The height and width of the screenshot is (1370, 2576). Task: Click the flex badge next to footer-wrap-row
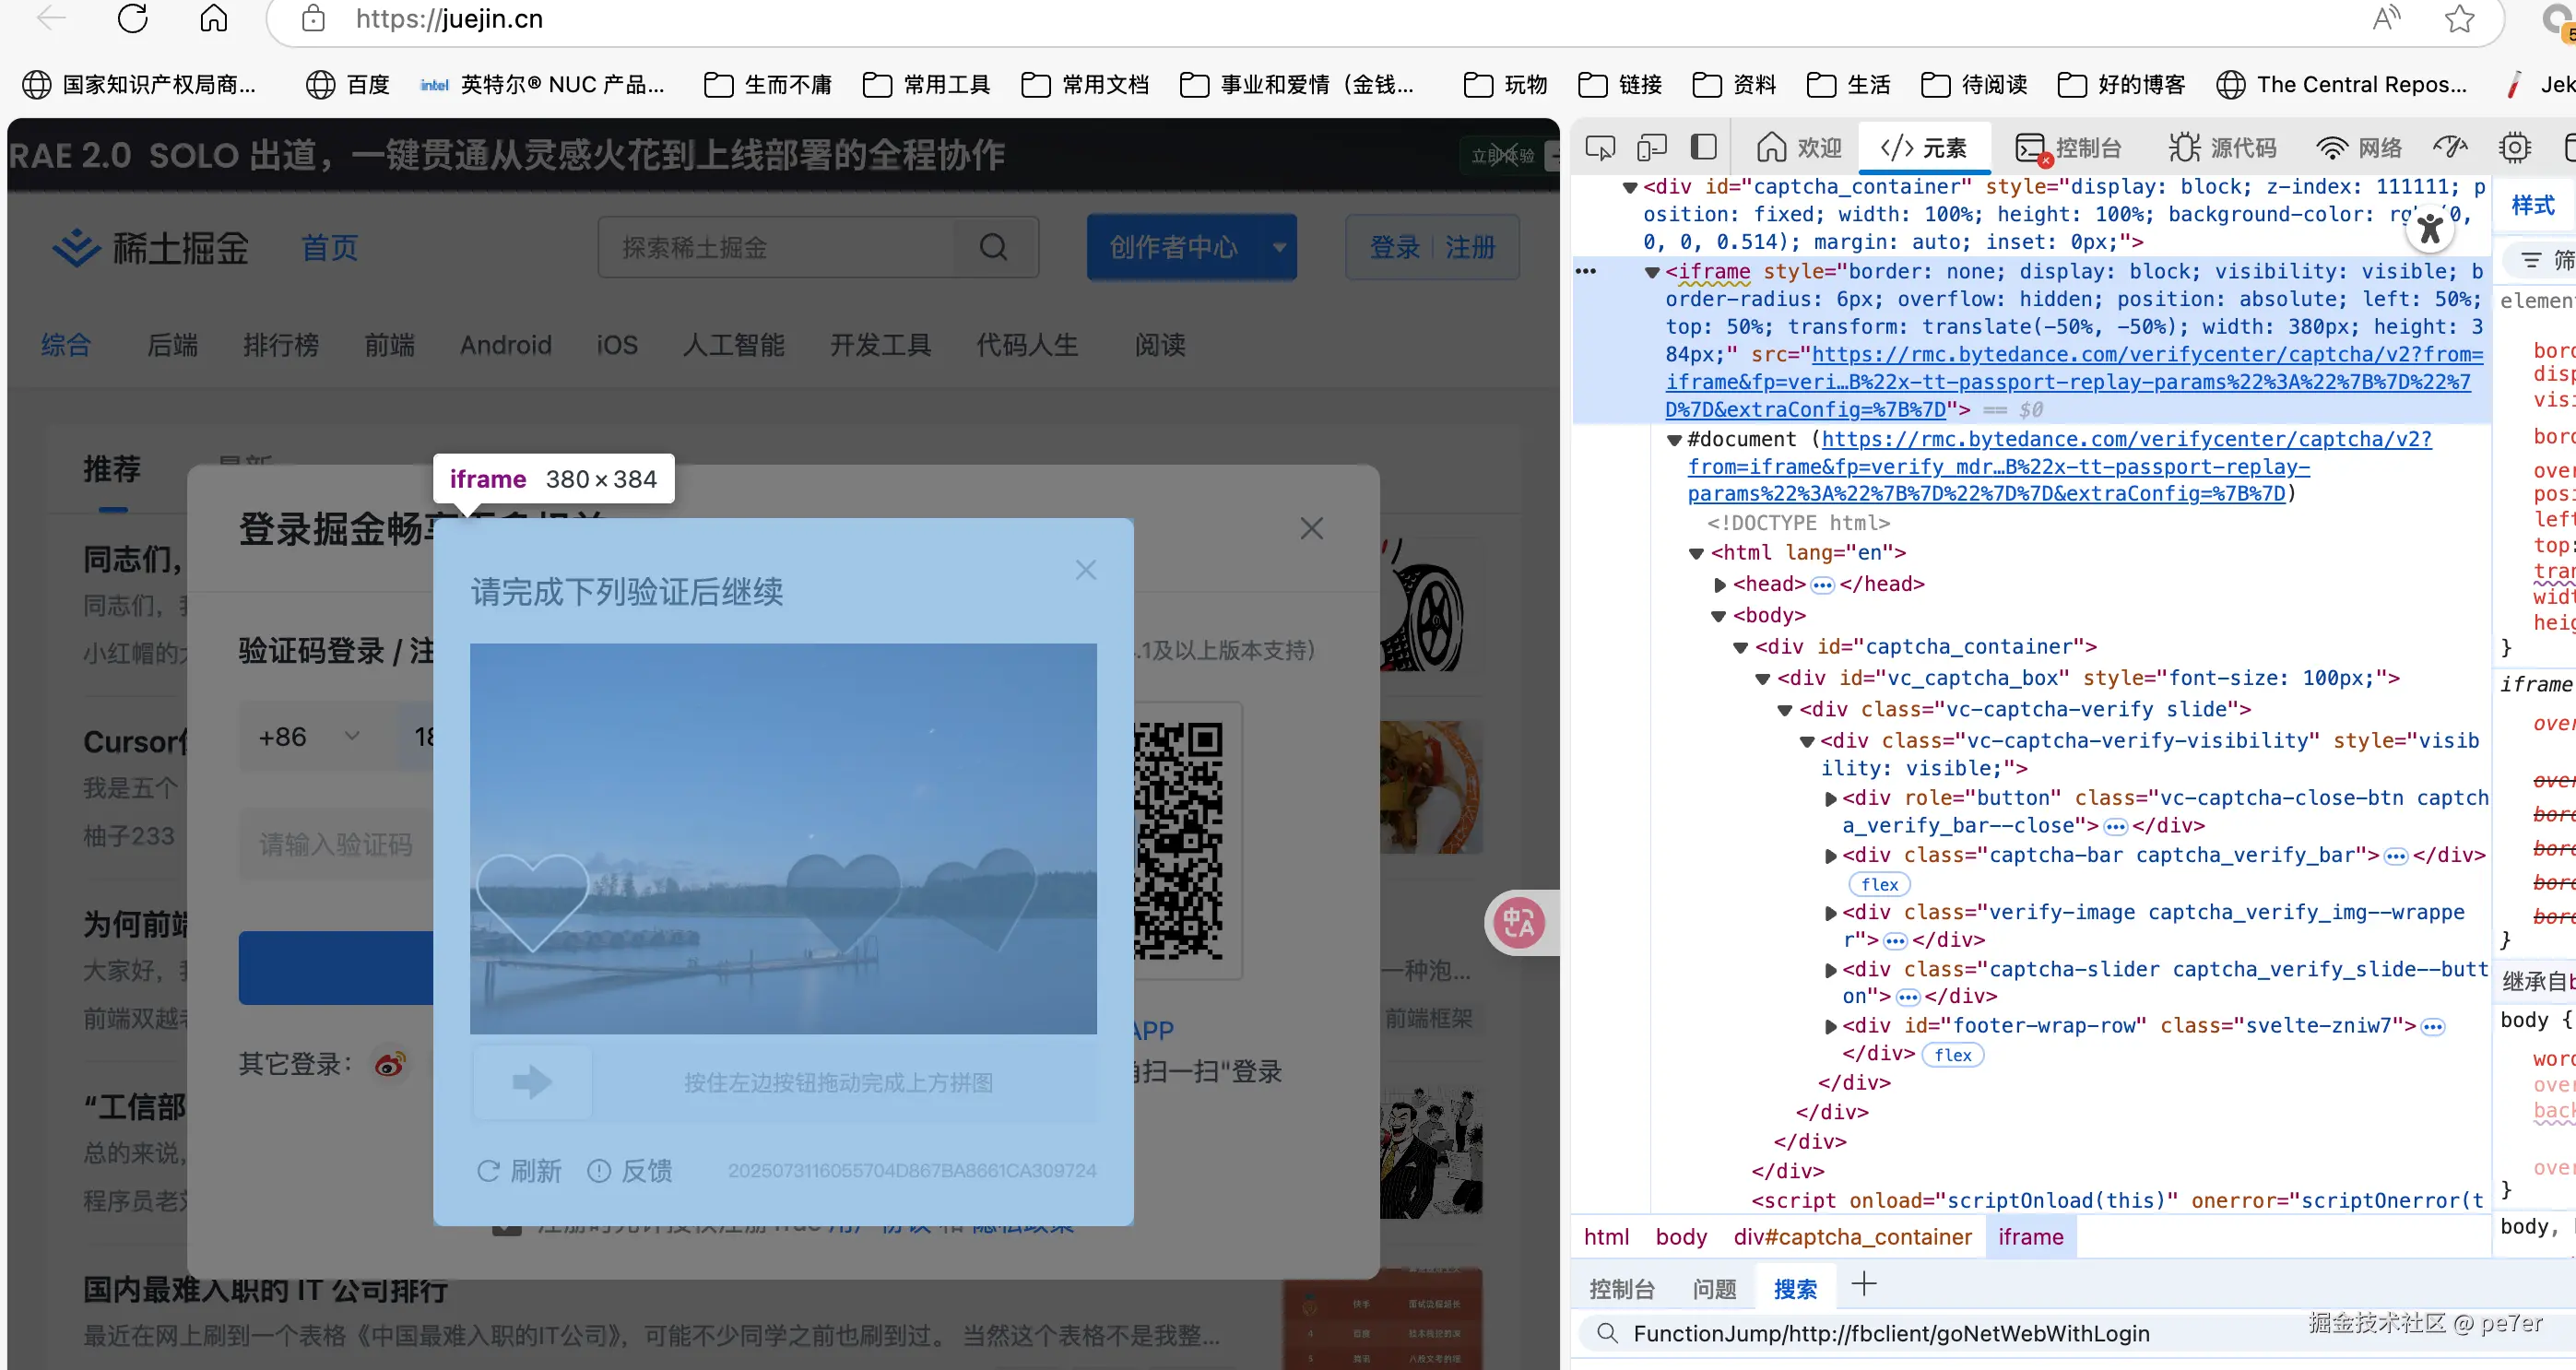[x=1952, y=1055]
